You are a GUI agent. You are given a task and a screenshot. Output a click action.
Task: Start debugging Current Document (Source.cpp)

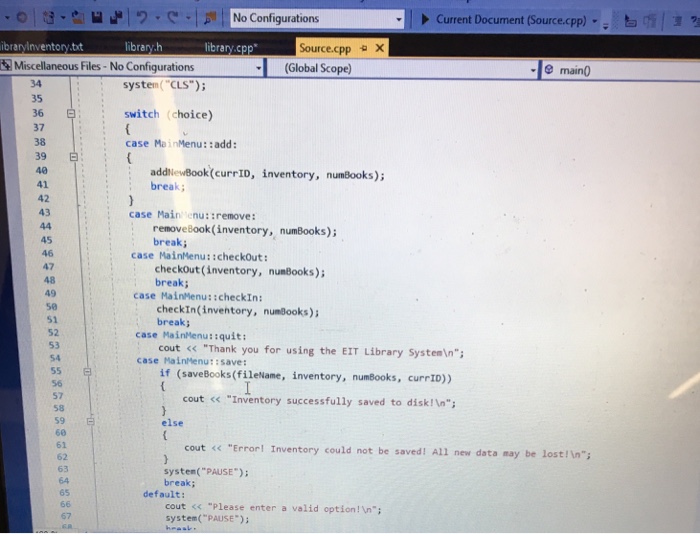[504, 20]
